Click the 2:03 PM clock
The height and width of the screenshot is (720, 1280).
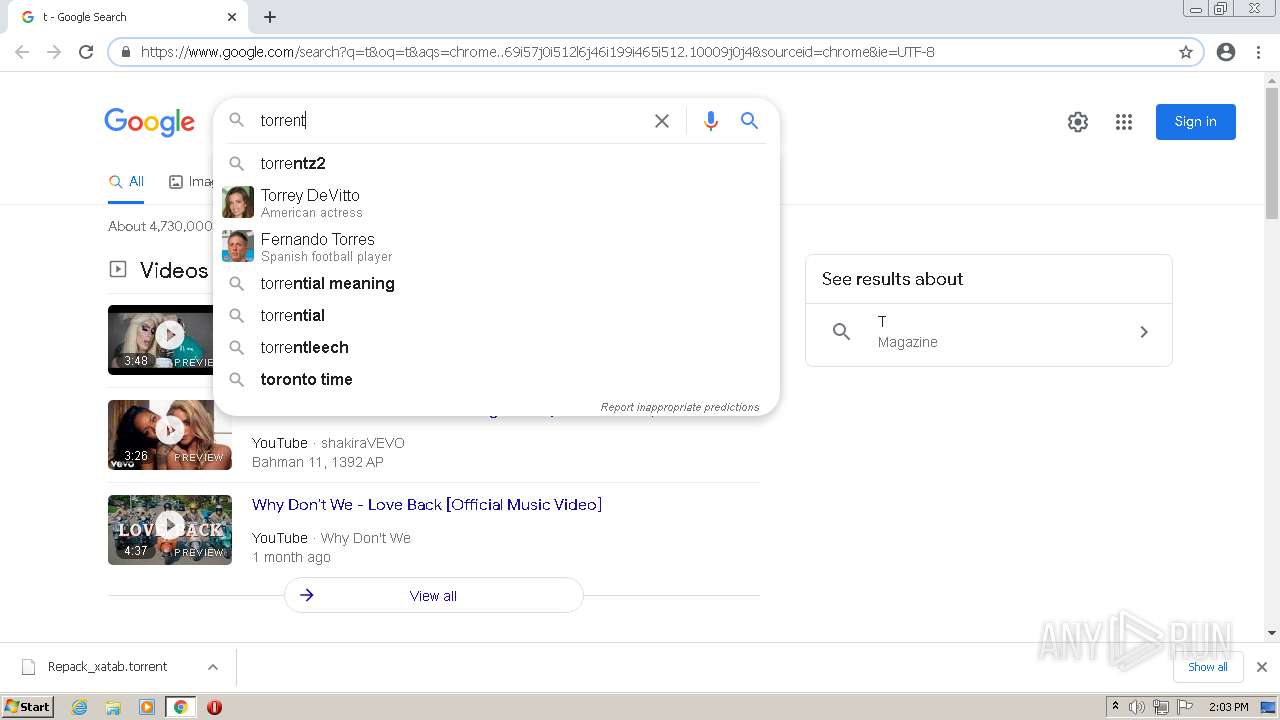[1228, 707]
